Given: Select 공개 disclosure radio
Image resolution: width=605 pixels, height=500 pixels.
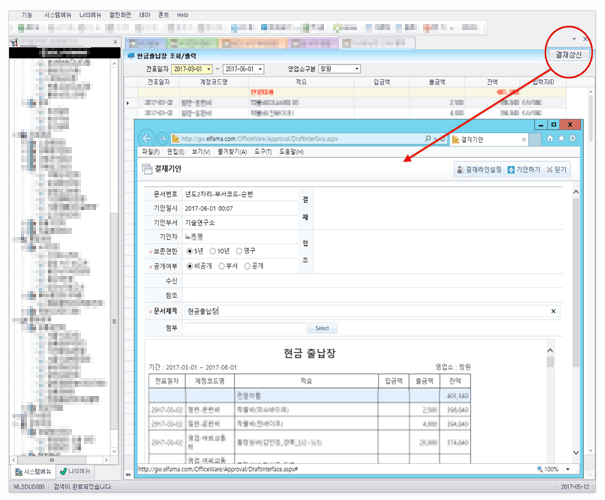Looking at the screenshot, I should pos(247,266).
